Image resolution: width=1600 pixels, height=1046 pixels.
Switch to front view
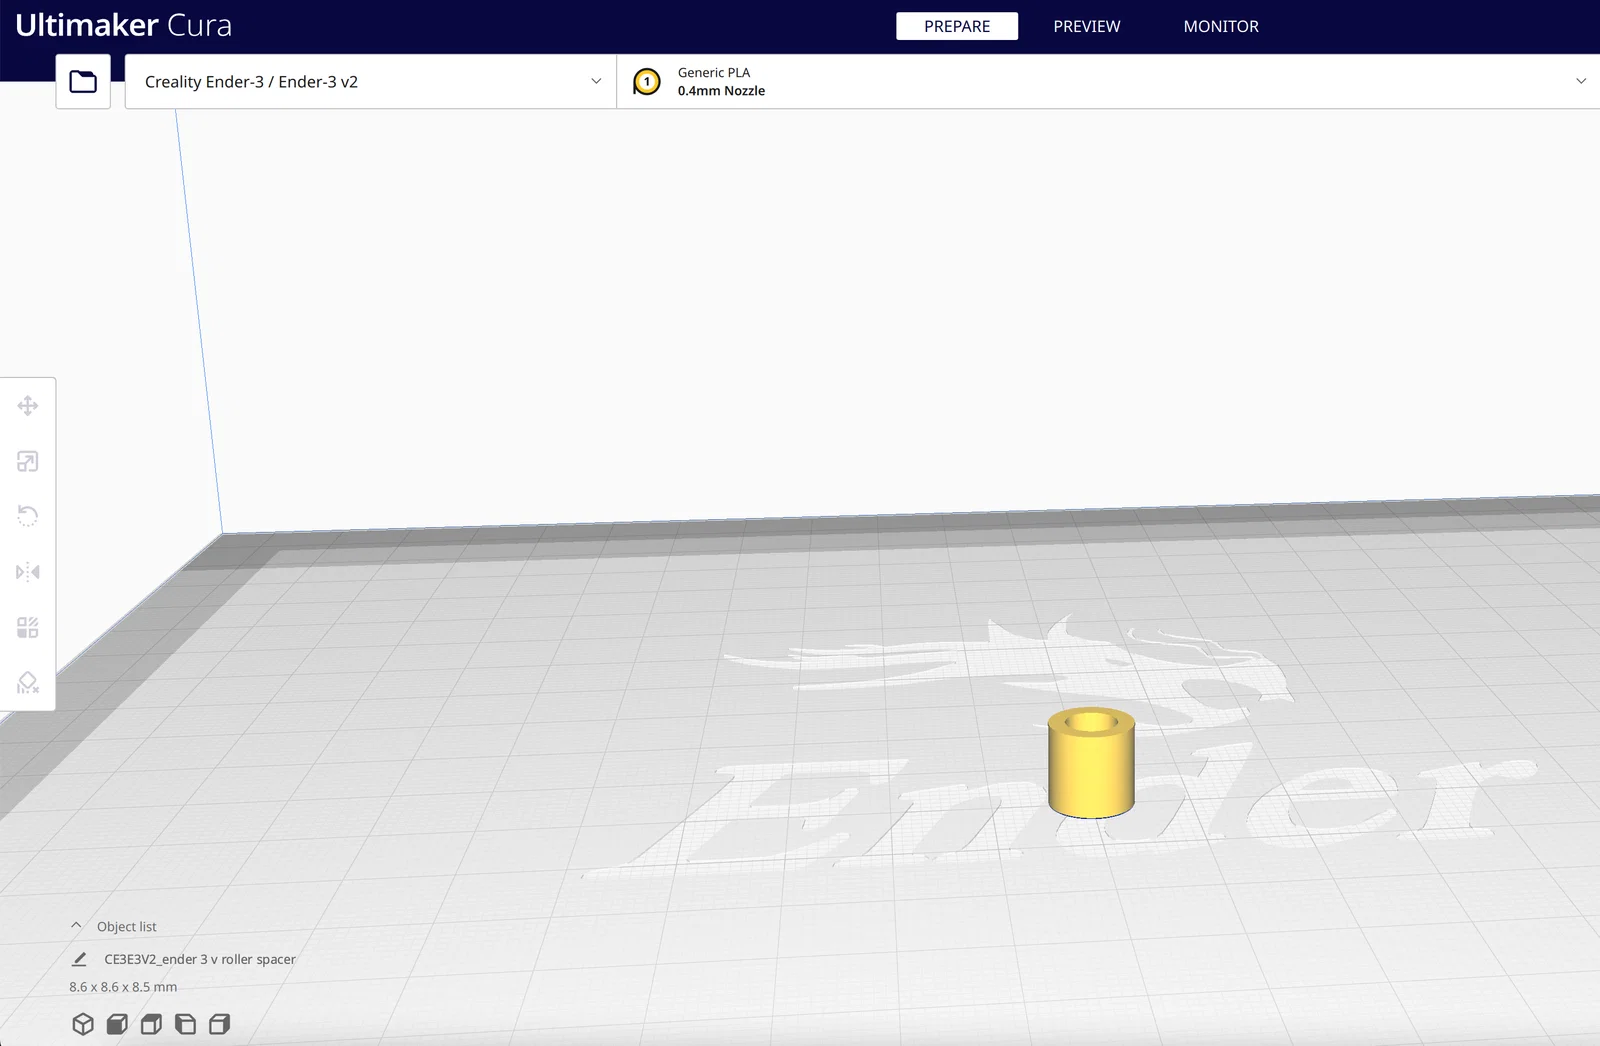tap(117, 1024)
